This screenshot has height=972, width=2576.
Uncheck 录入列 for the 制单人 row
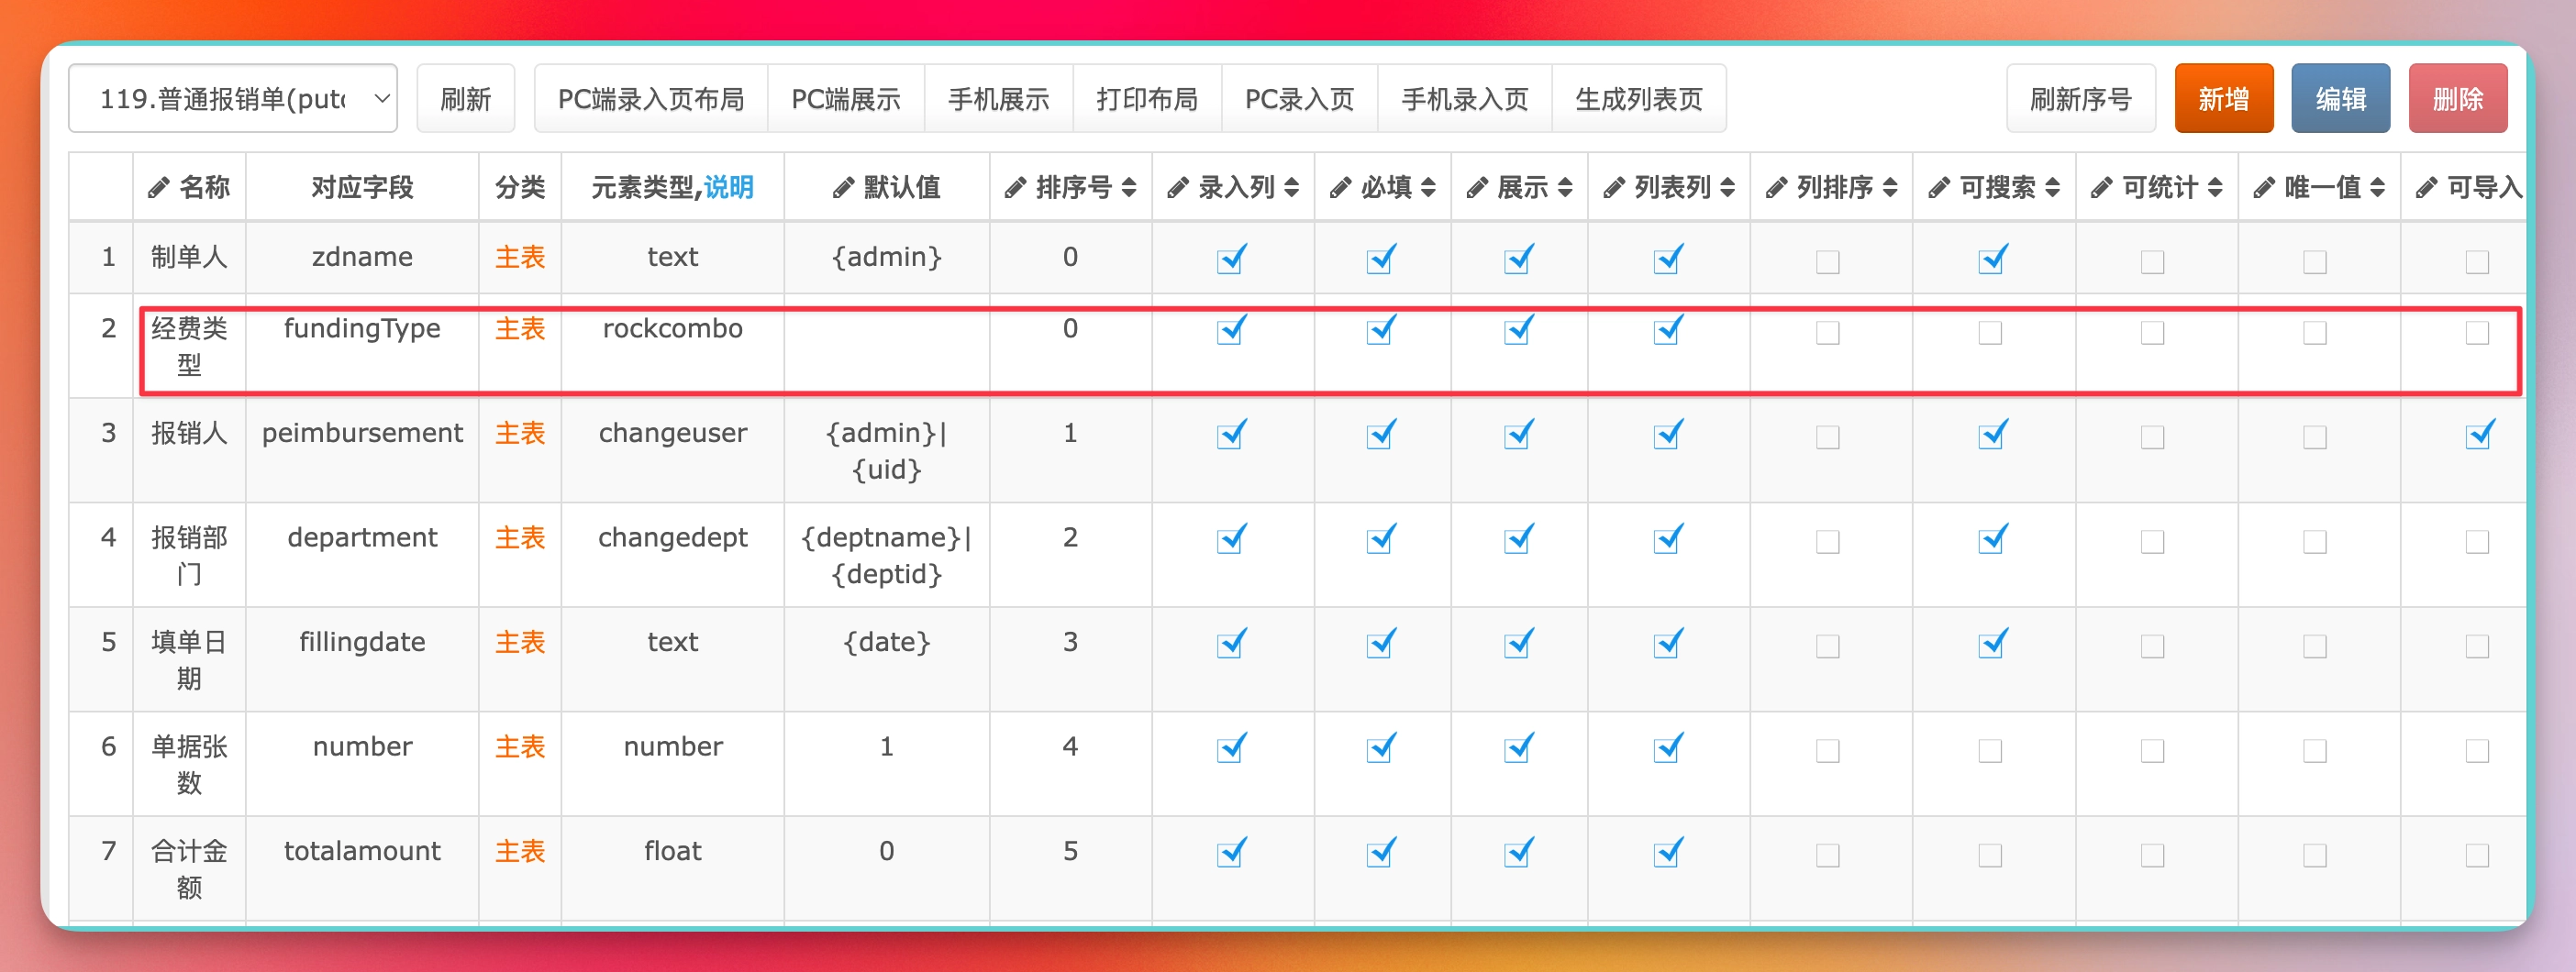[1231, 260]
